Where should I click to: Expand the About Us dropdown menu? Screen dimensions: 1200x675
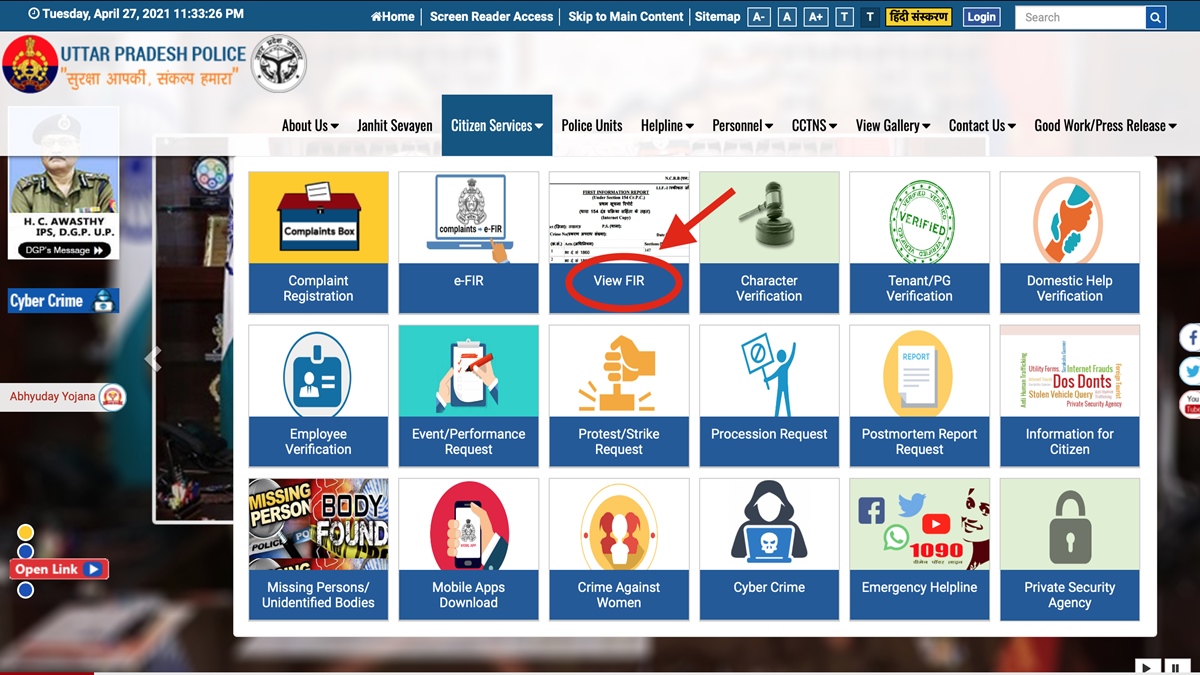coord(310,126)
